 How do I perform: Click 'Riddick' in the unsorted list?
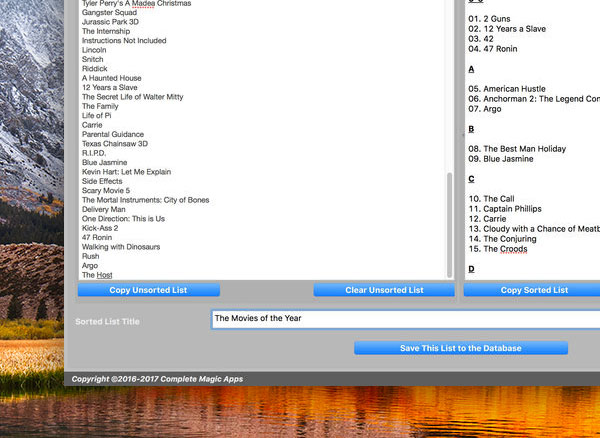95,69
